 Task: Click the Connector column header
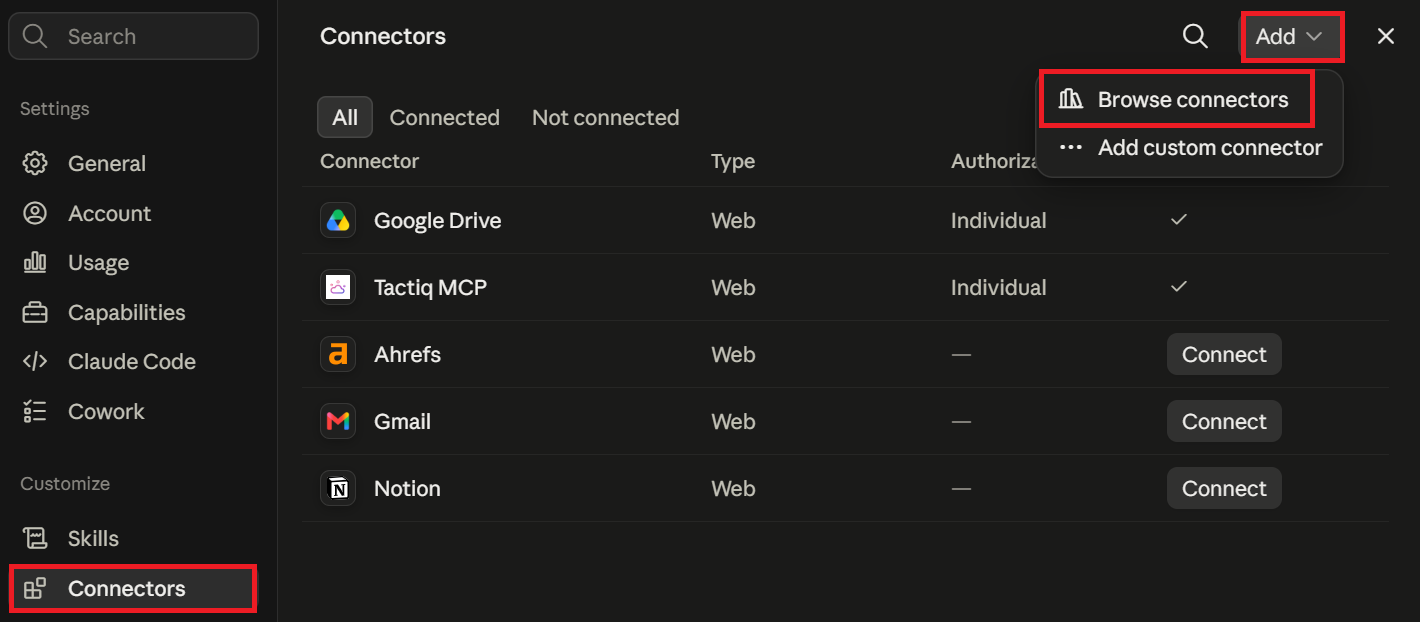369,161
